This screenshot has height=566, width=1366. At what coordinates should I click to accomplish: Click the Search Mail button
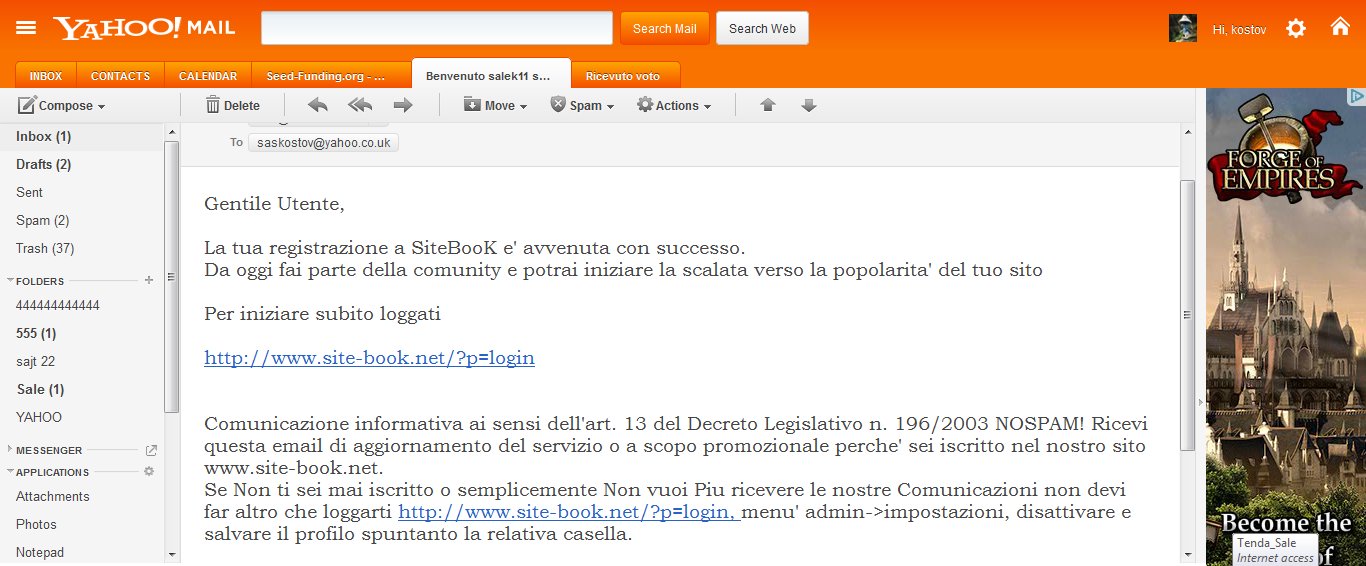pos(665,28)
